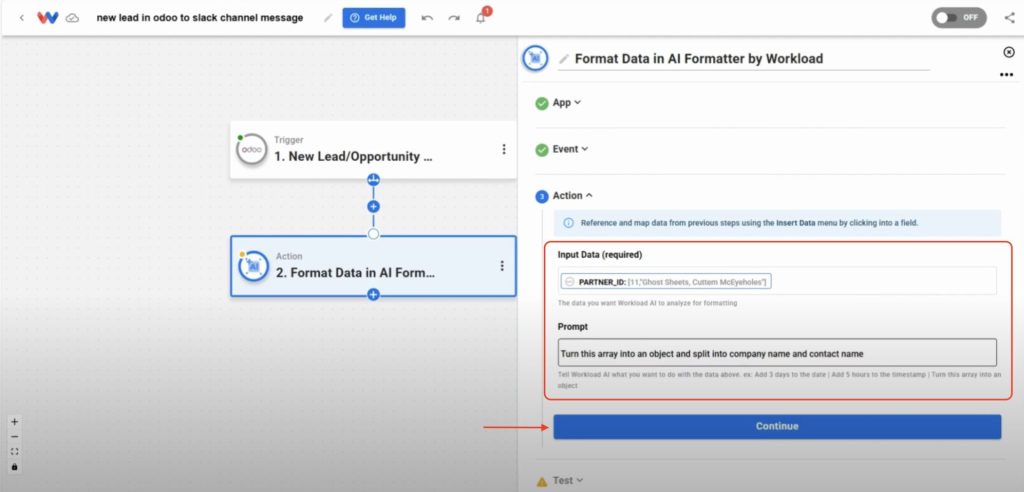Image resolution: width=1024 pixels, height=492 pixels.
Task: Click the back arrow in top bar
Action: (x=22, y=18)
